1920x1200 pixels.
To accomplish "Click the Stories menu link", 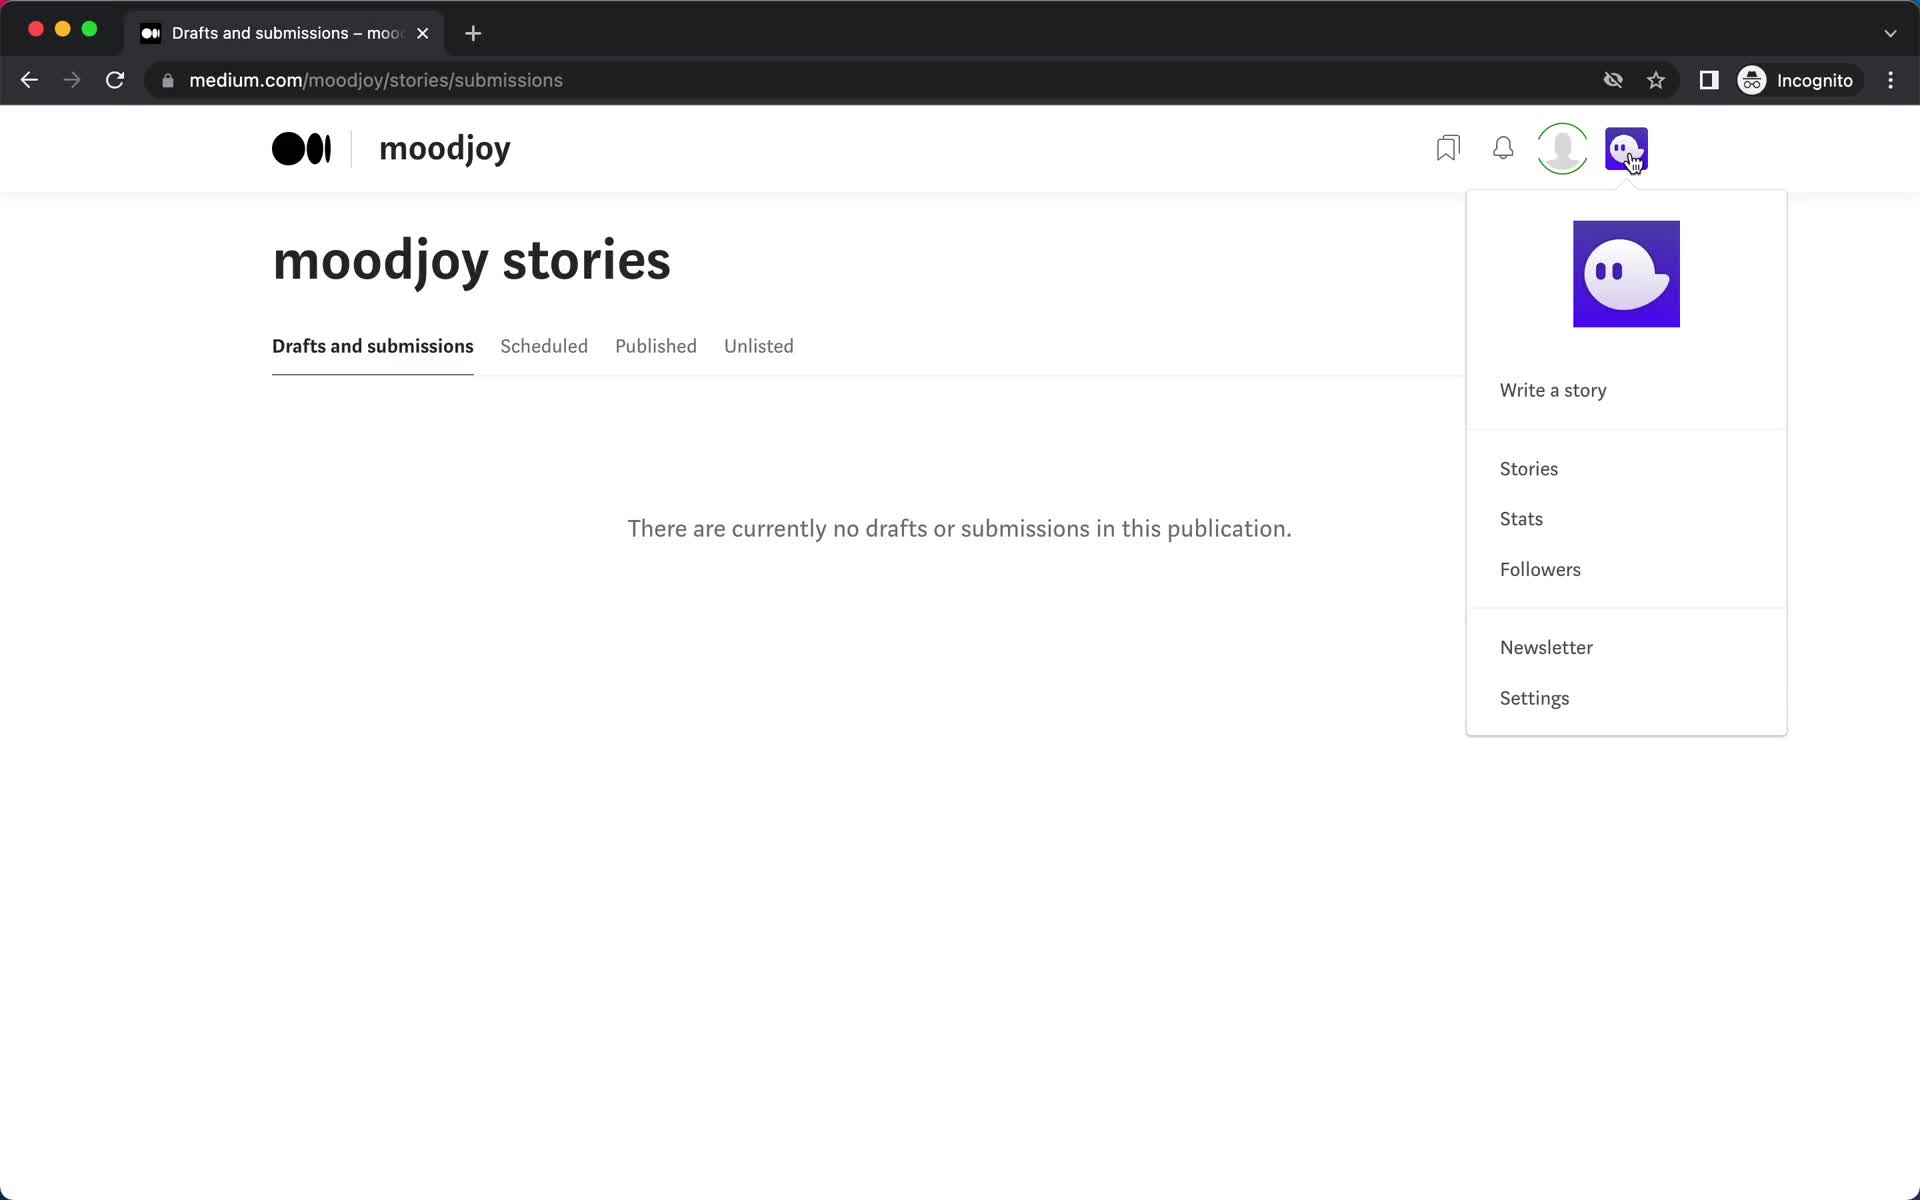I will [1529, 467].
